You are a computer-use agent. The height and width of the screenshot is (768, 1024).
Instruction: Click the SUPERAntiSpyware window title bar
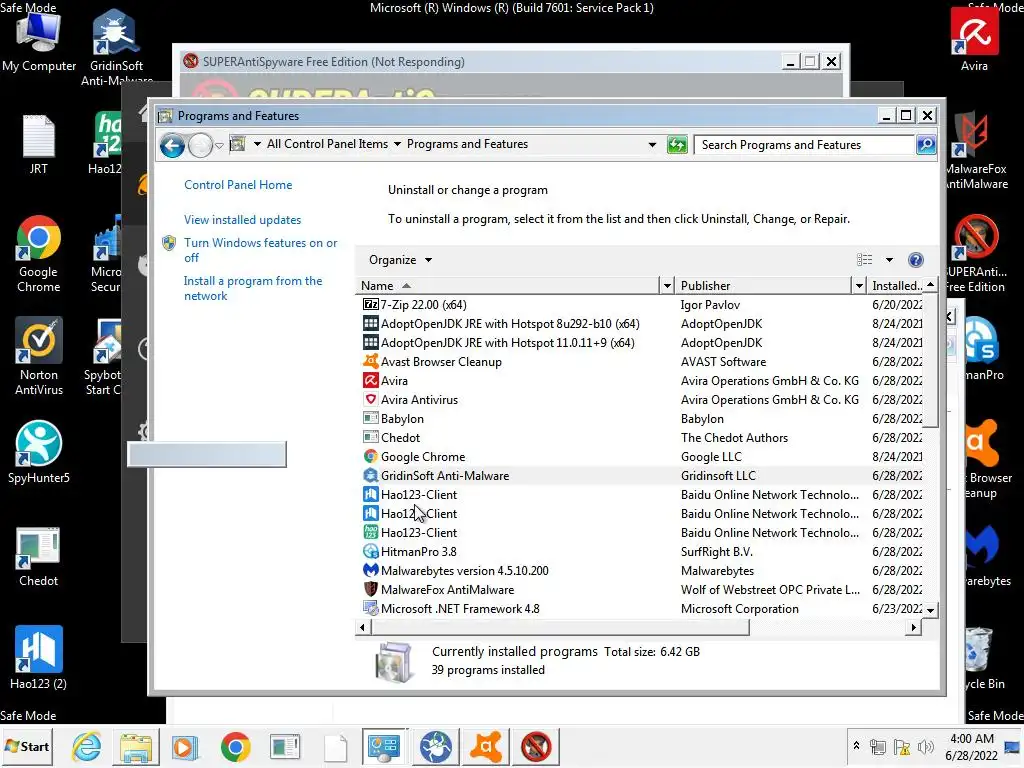(x=482, y=61)
